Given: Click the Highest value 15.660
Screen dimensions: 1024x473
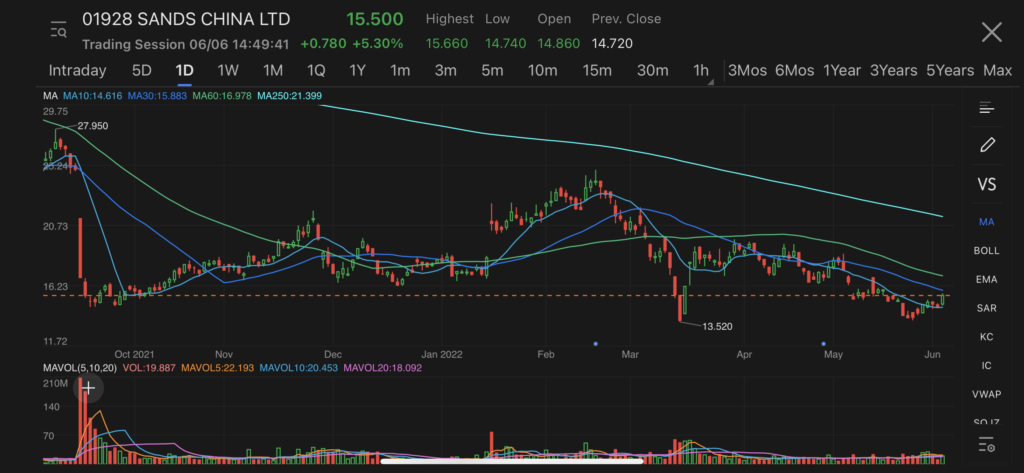Looking at the screenshot, I should [447, 44].
